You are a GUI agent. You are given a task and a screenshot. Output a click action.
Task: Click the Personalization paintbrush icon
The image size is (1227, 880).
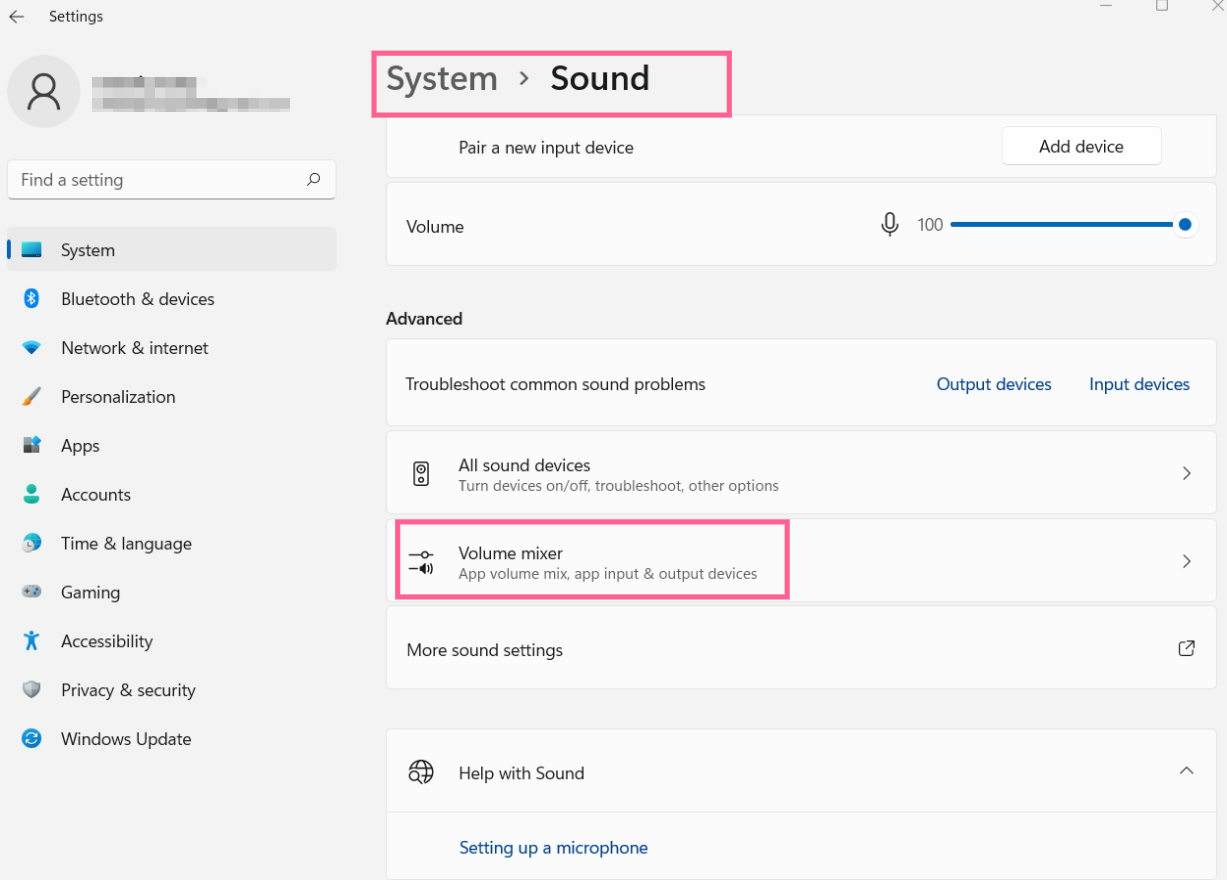[x=32, y=397]
